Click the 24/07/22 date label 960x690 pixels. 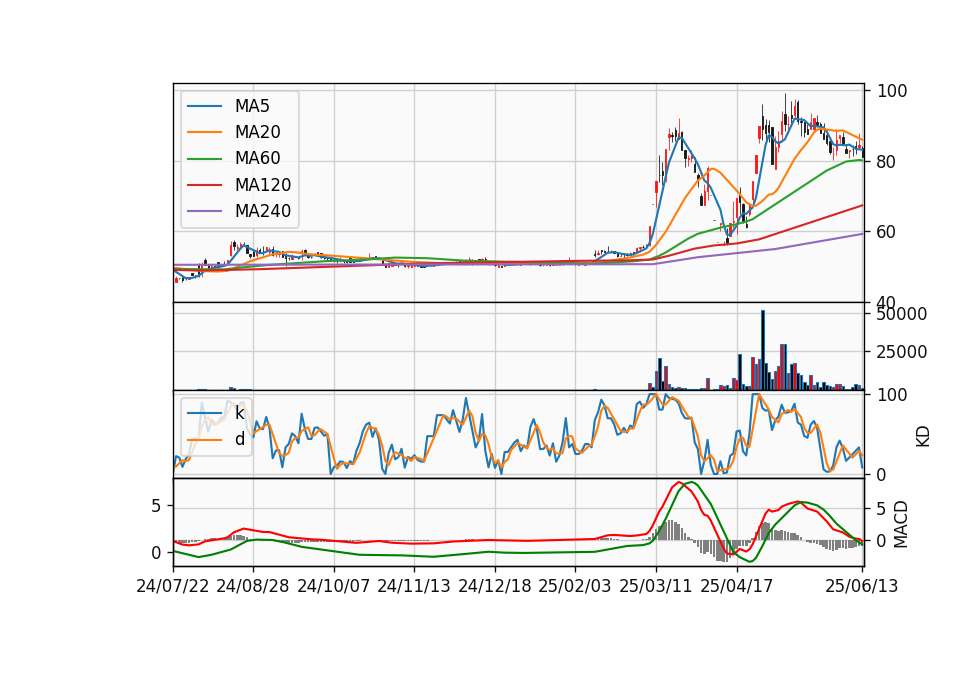[173, 586]
